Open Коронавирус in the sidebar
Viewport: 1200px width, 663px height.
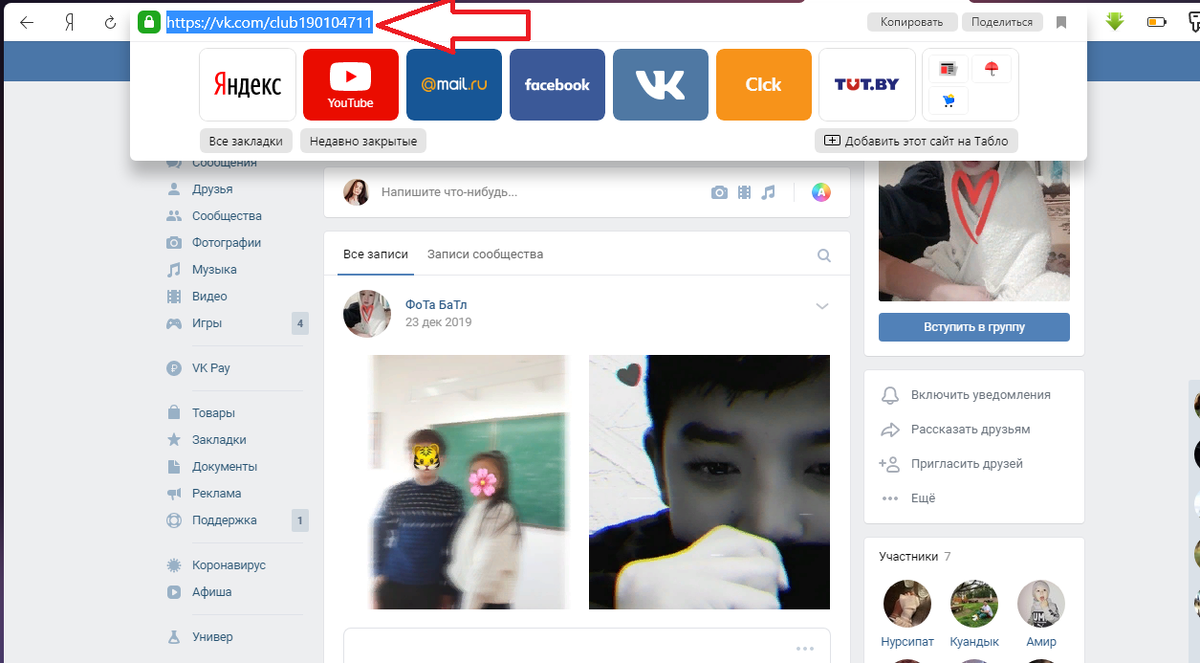(229, 565)
